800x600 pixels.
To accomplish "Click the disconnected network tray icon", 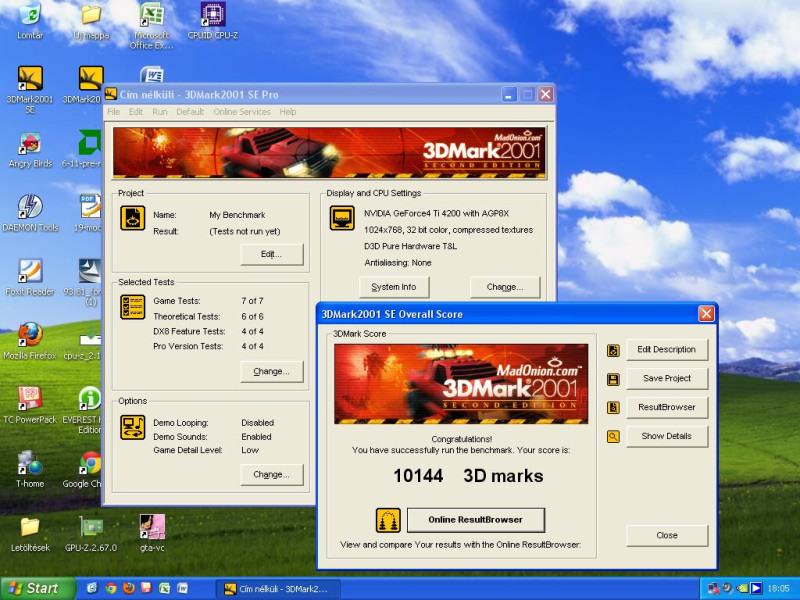I will (714, 588).
